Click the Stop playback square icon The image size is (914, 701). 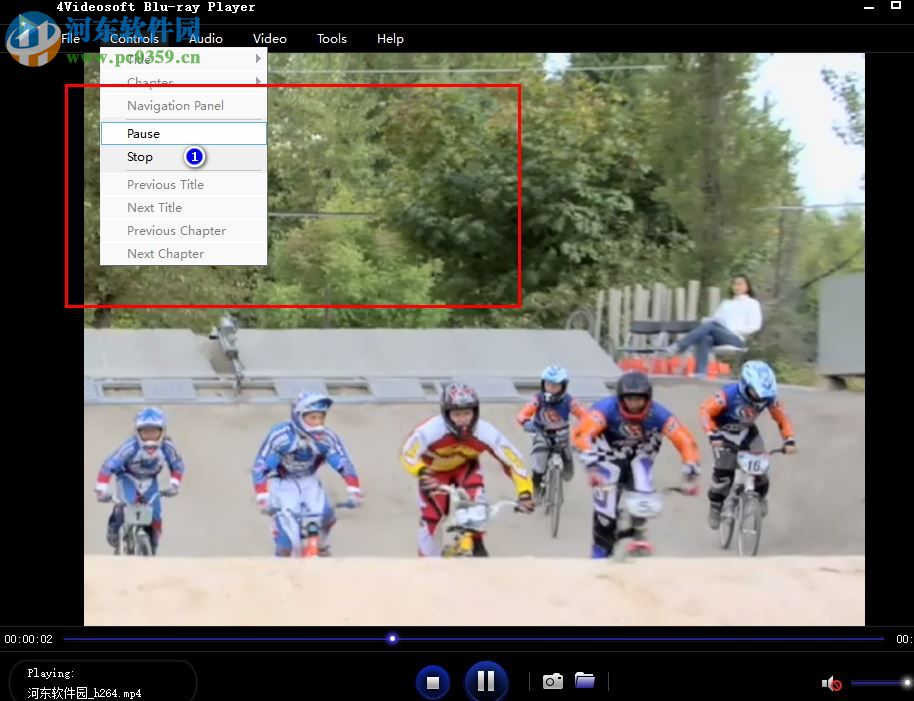433,681
